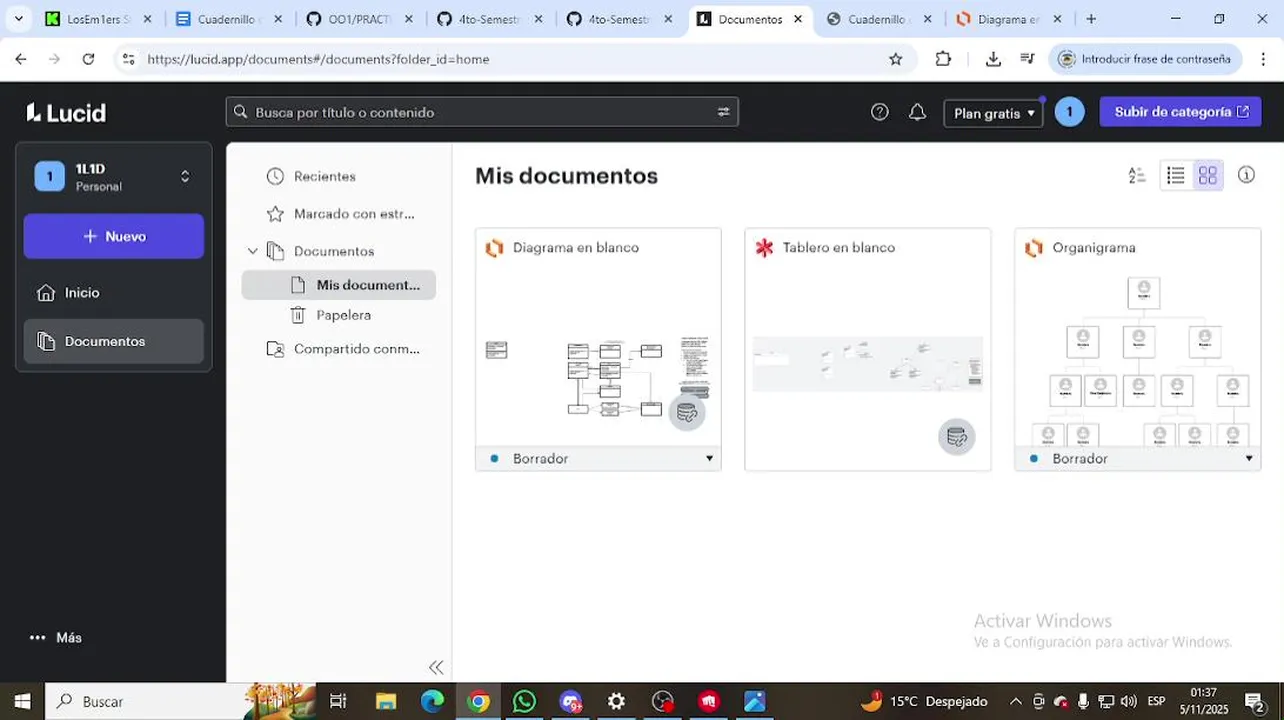This screenshot has width=1284, height=720.
Task: Open Chrome downloads icon
Action: coord(993,59)
